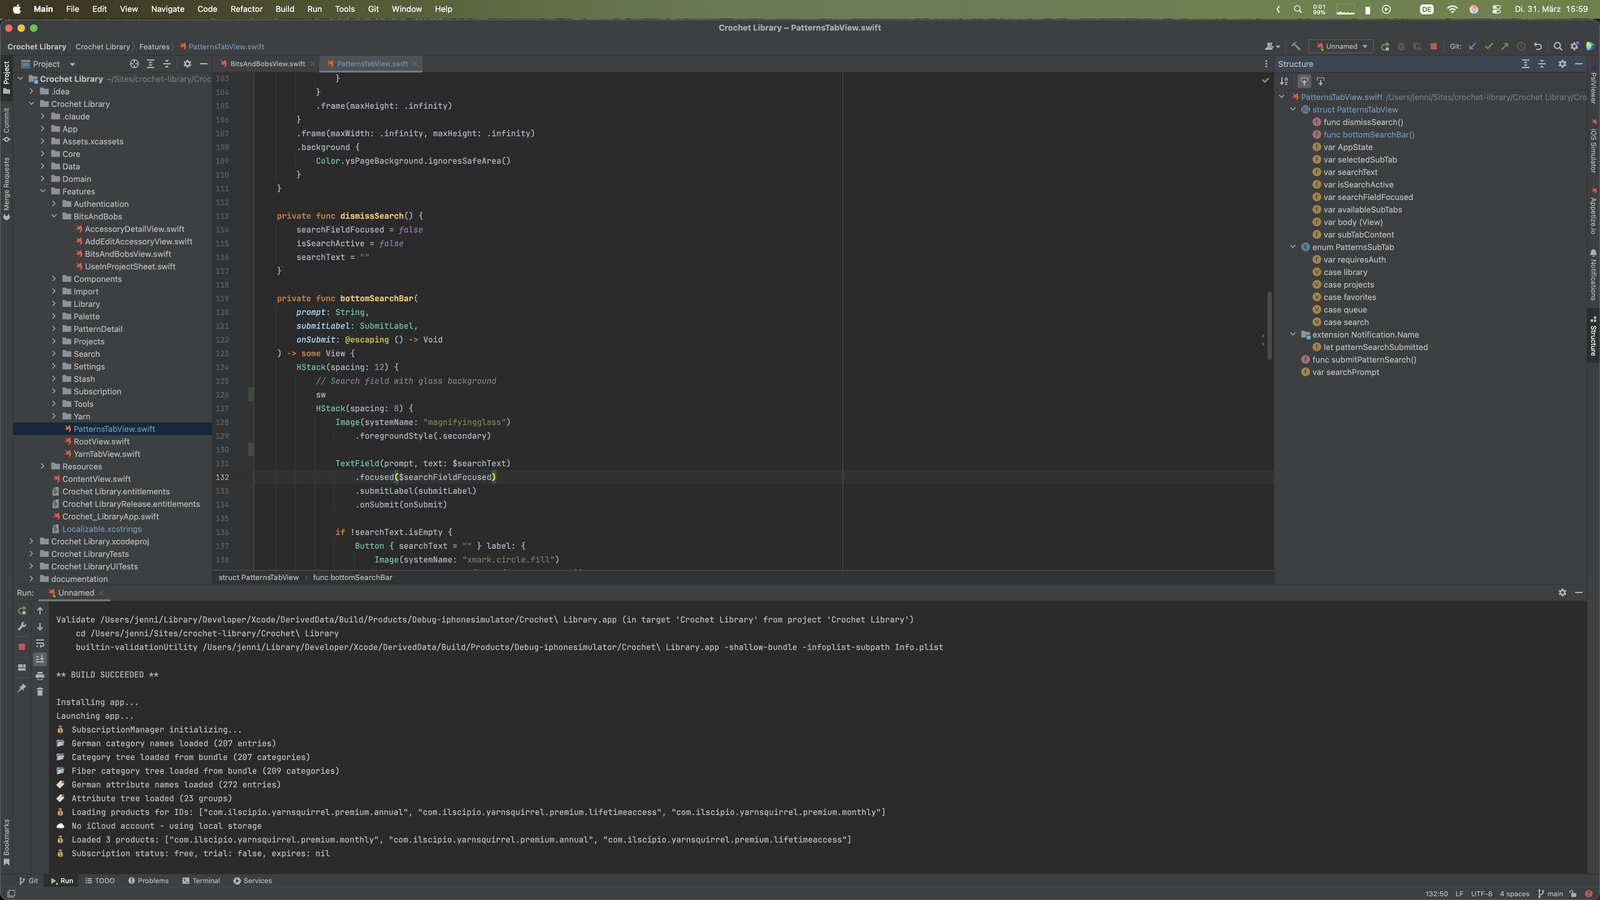Open the Refactor menu
The height and width of the screenshot is (900, 1600).
[x=246, y=9]
